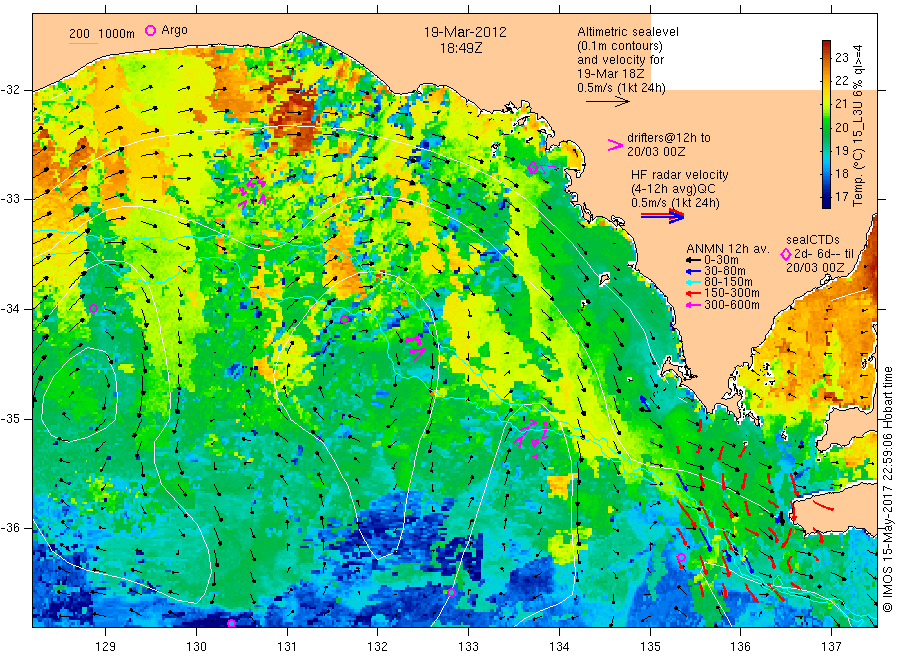Click the '129' longitude axis label
The height and width of the screenshot is (660, 900).
pyautogui.click(x=106, y=647)
